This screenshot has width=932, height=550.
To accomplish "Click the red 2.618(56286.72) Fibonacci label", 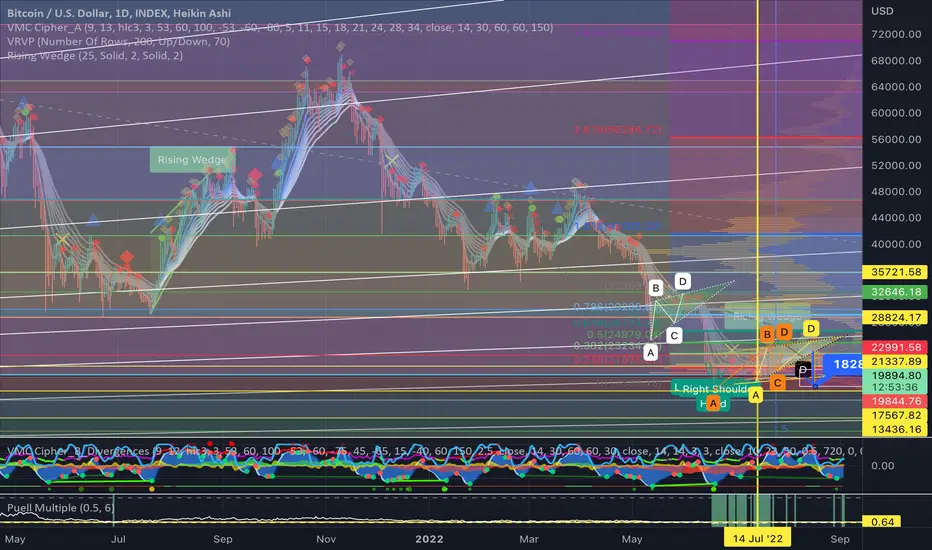I will [x=618, y=130].
